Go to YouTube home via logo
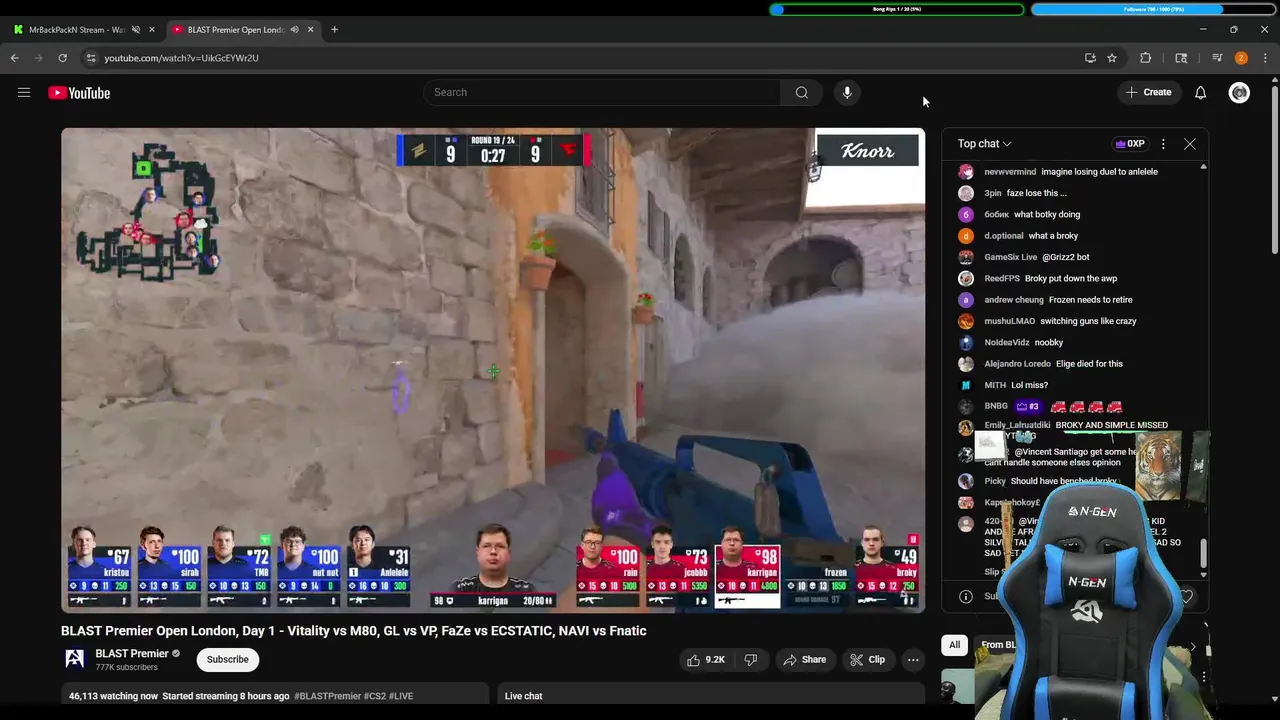 tap(79, 93)
